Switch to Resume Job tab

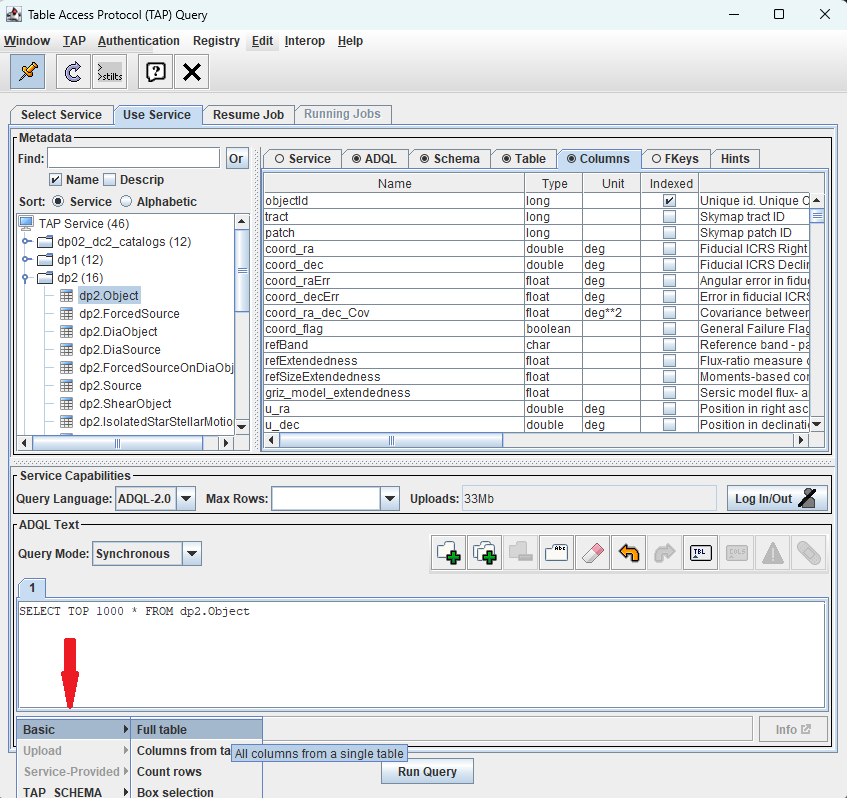(248, 115)
